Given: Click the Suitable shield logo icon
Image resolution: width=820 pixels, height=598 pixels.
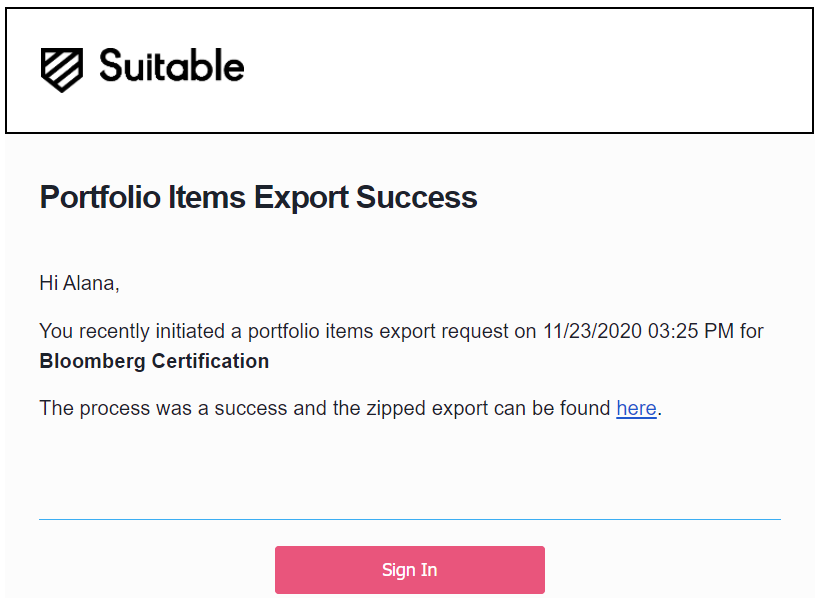Looking at the screenshot, I should click(62, 70).
